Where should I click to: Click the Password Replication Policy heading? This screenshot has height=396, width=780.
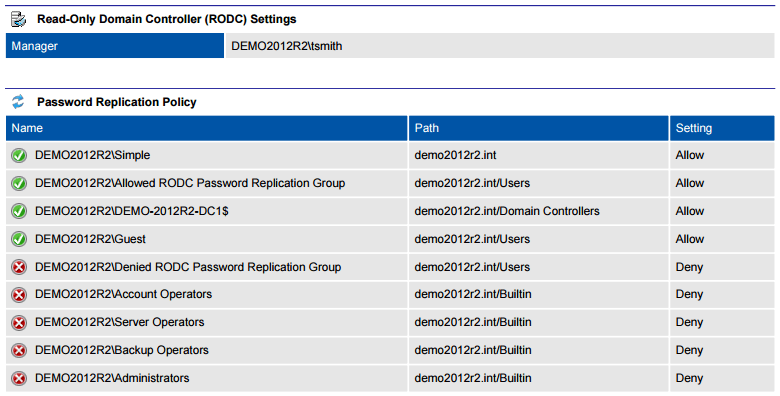pyautogui.click(x=117, y=102)
